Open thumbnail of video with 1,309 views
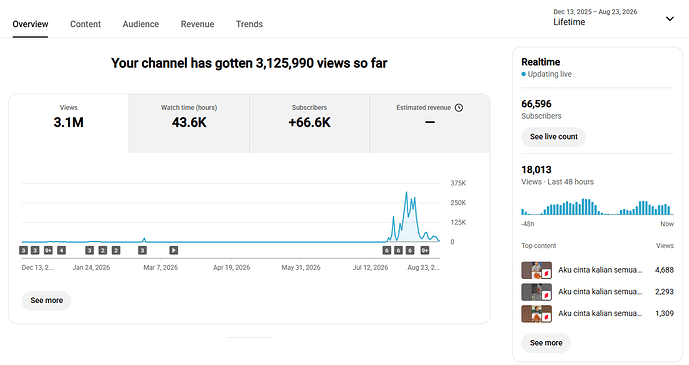689x365 pixels. [x=537, y=314]
